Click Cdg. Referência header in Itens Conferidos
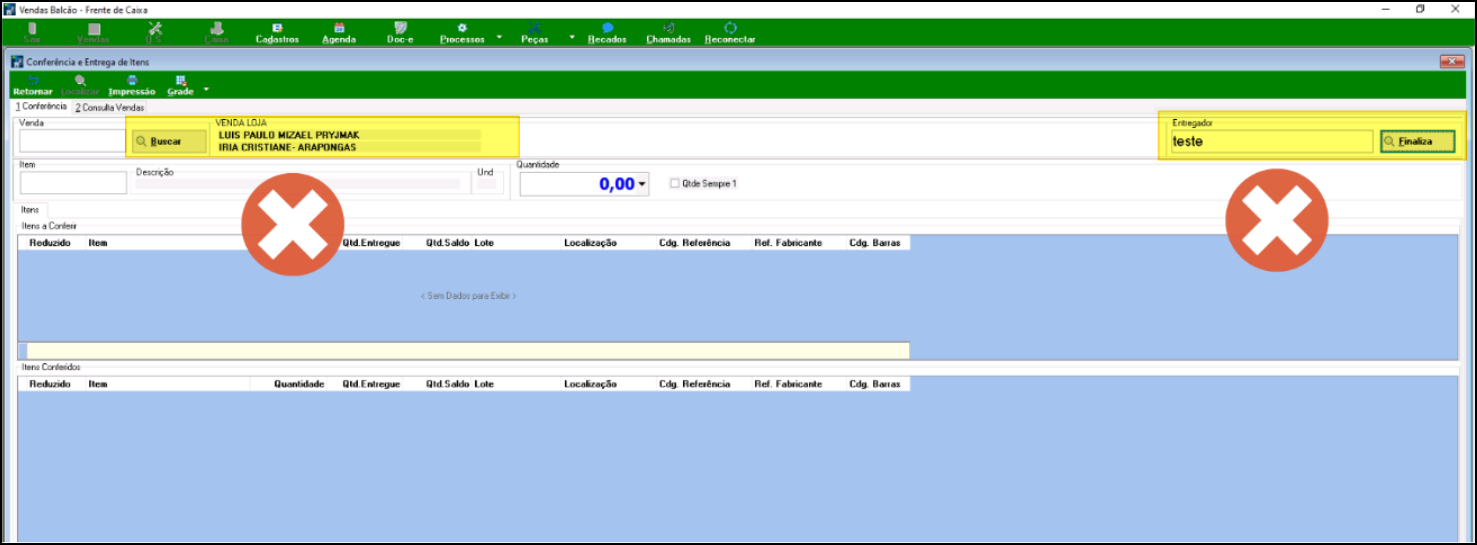The image size is (1477, 545). (695, 384)
